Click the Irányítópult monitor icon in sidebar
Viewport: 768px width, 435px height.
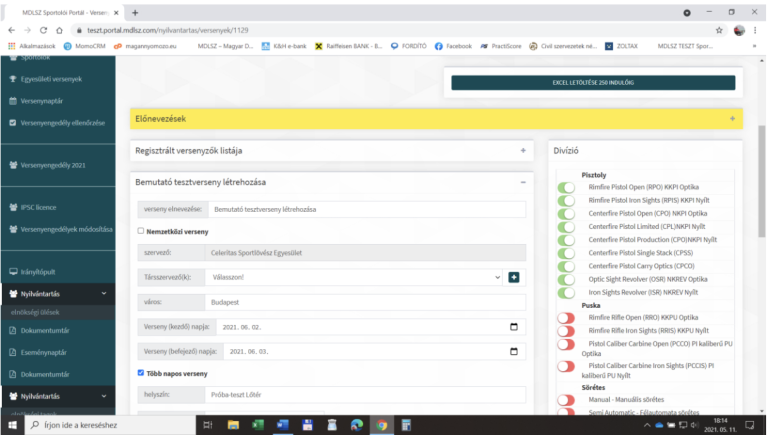12,271
